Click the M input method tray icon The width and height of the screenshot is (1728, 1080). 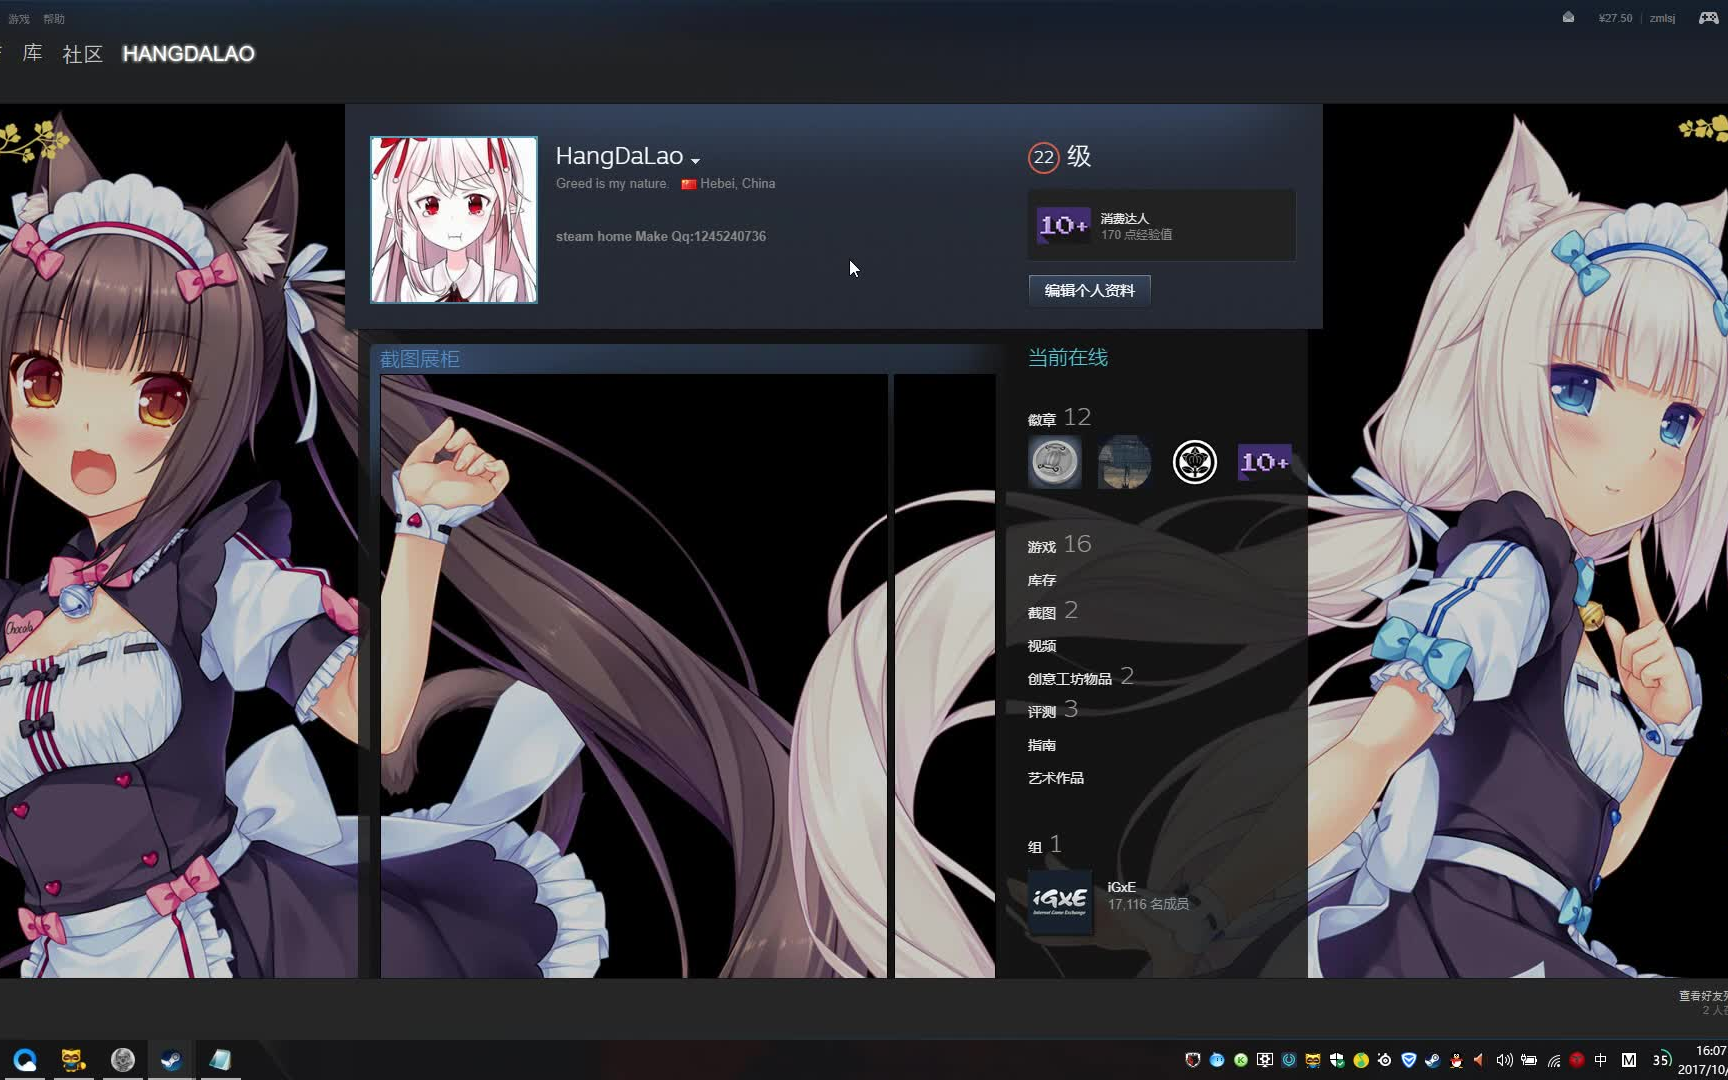coord(1628,1060)
